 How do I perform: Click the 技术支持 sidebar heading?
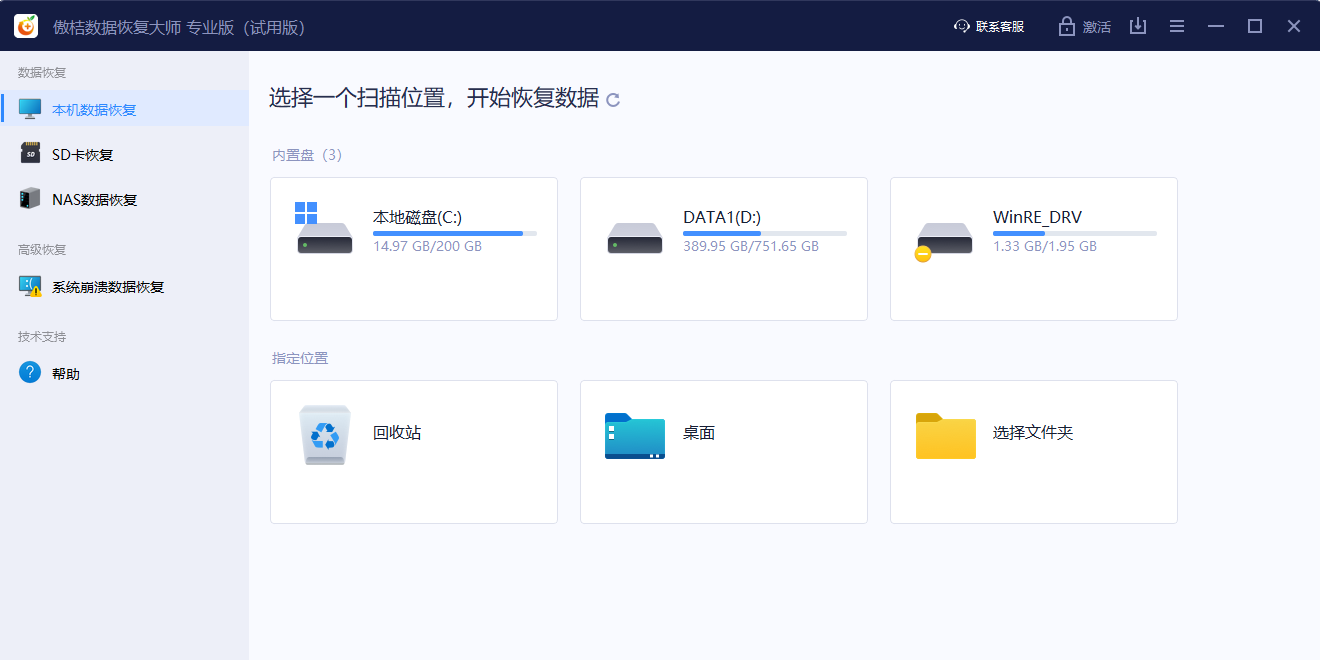click(42, 337)
